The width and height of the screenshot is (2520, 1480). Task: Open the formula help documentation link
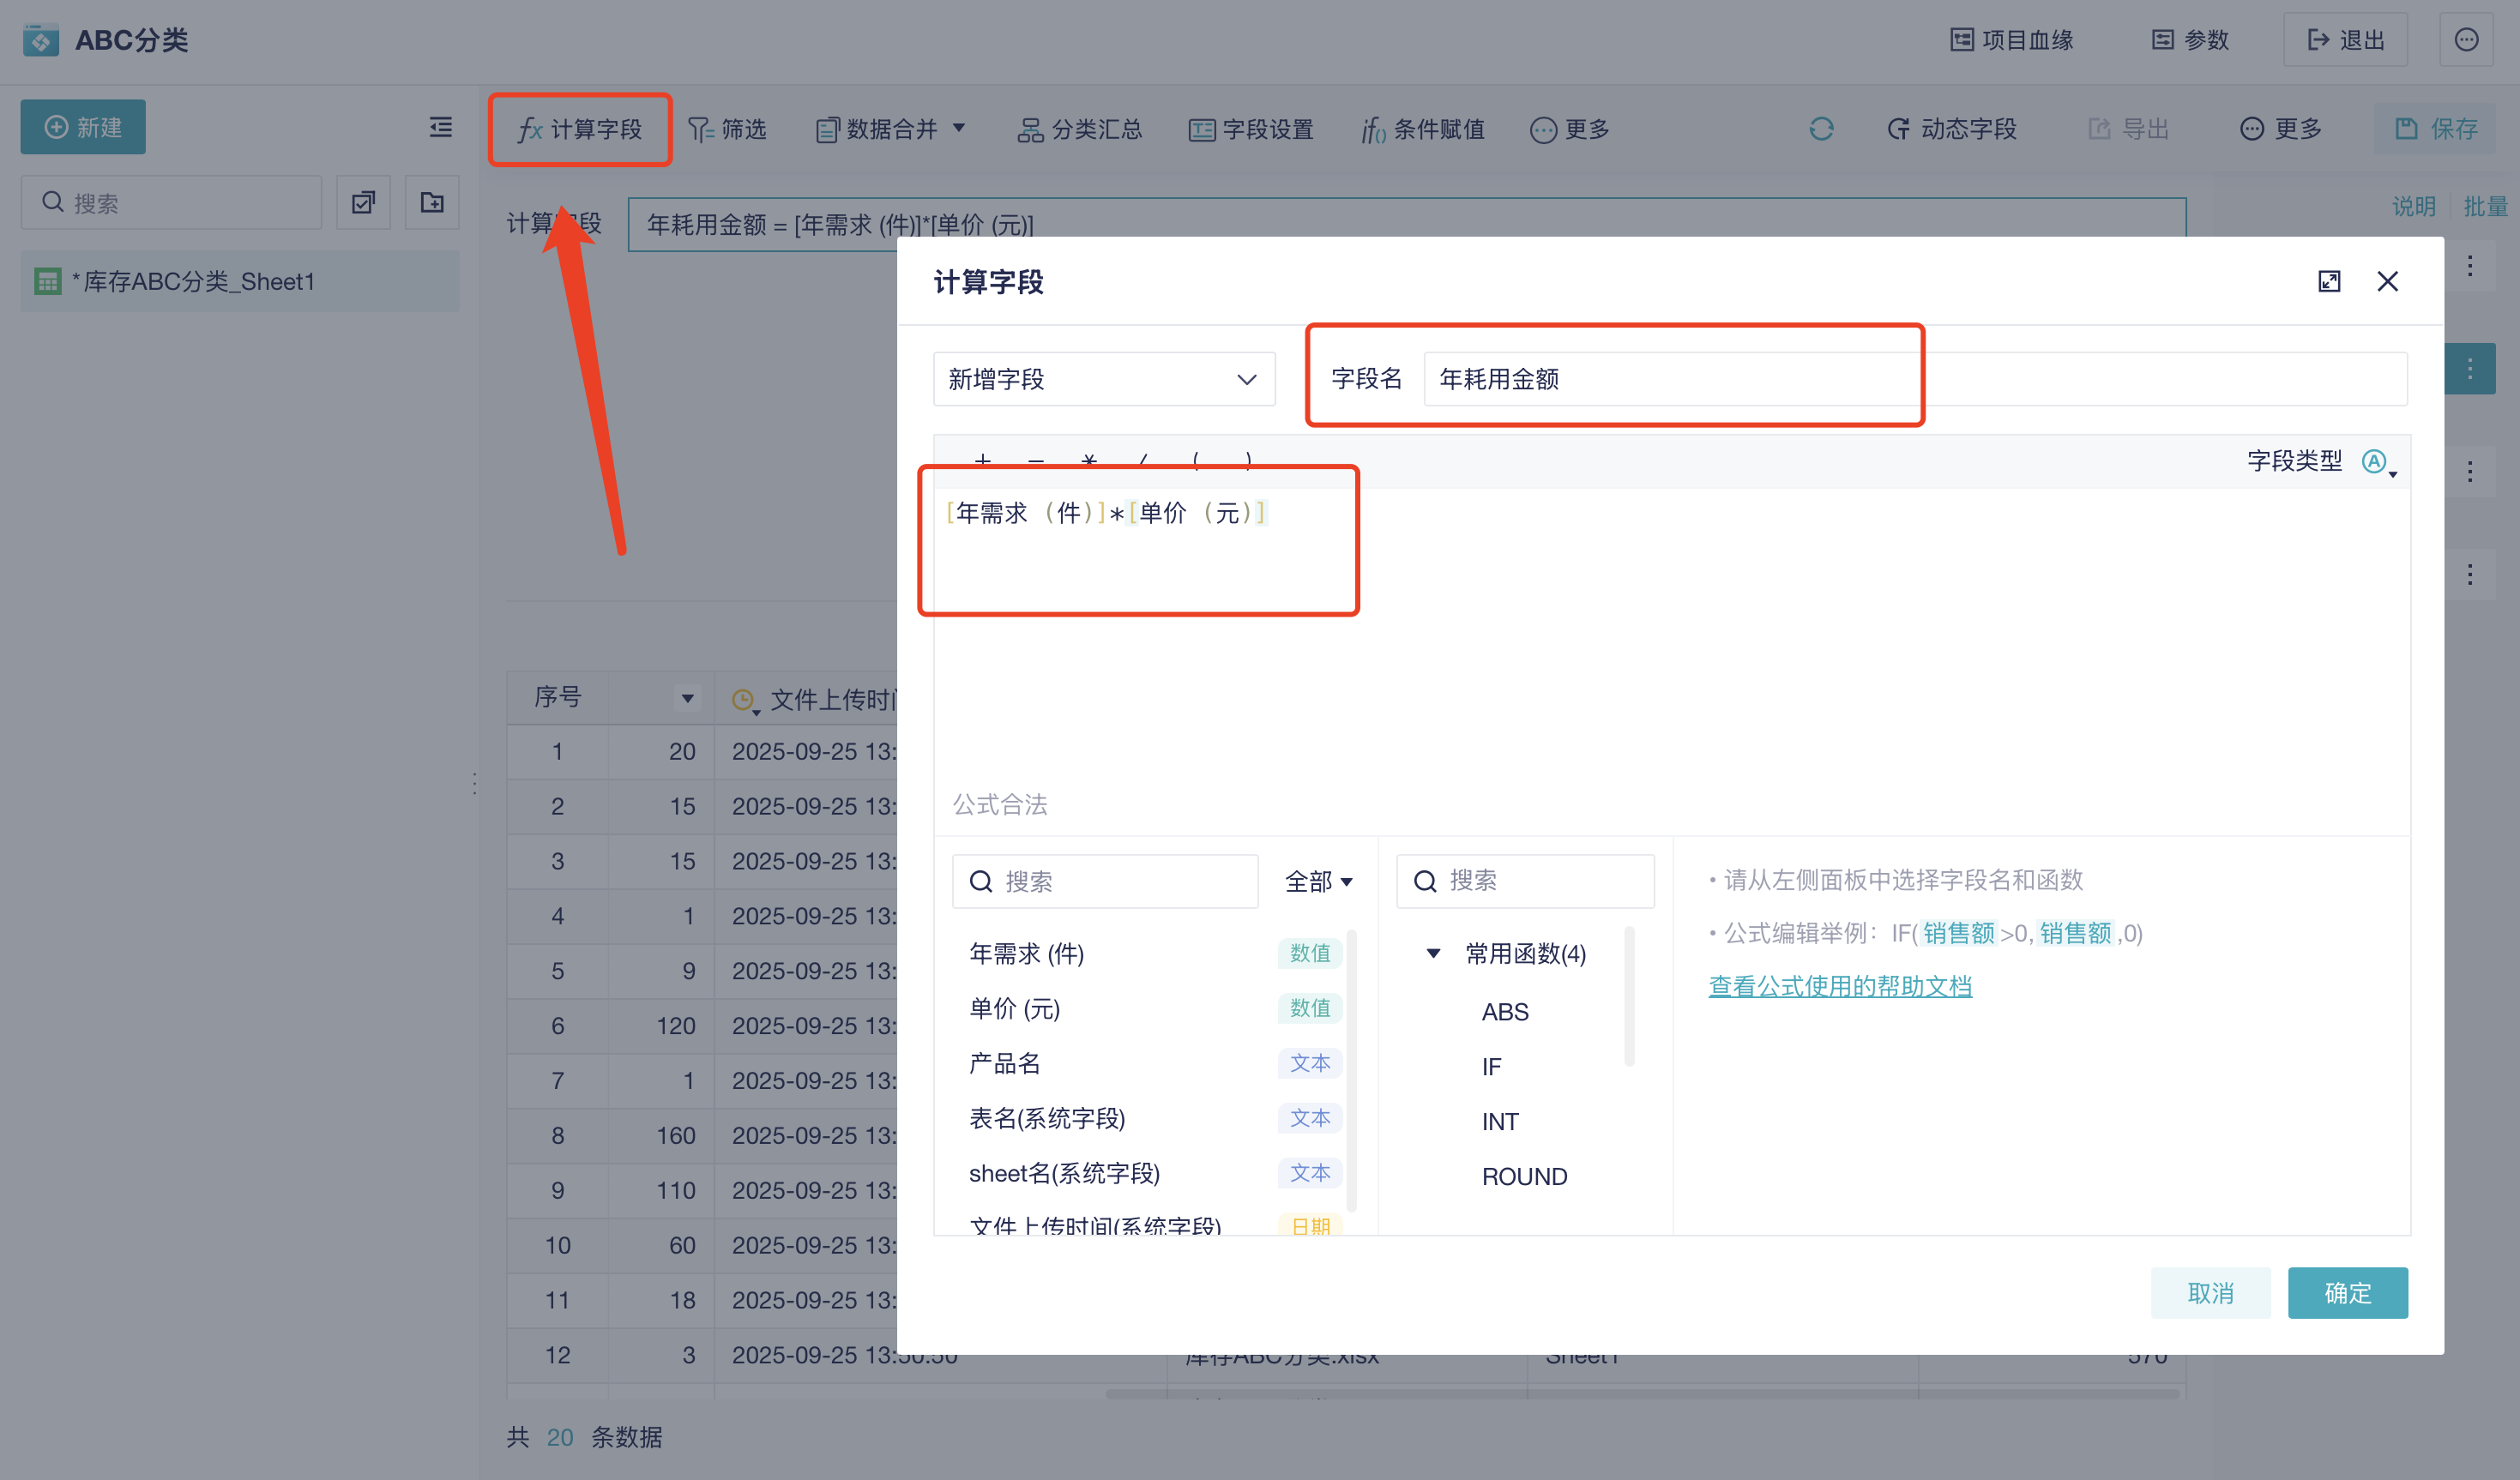coord(1840,986)
